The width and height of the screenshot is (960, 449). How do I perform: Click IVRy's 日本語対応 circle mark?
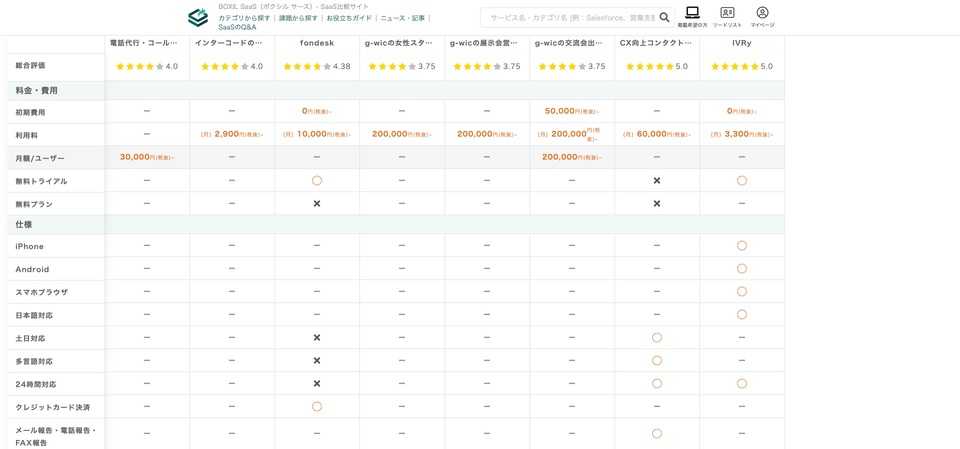coord(741,314)
